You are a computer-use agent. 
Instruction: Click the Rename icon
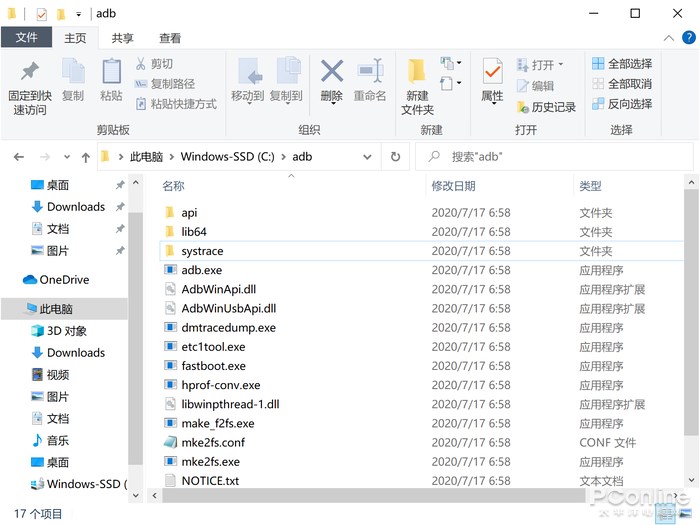coord(370,71)
